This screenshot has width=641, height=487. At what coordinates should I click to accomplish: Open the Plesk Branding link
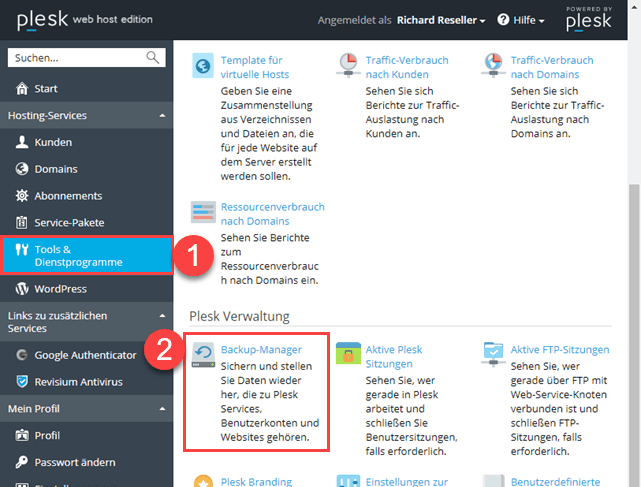(256, 482)
